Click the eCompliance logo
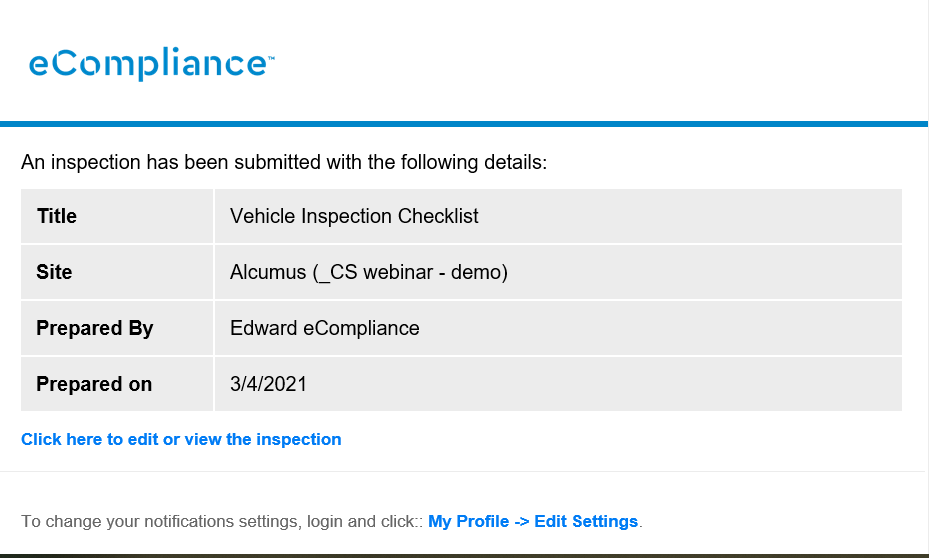929x558 pixels. [151, 63]
